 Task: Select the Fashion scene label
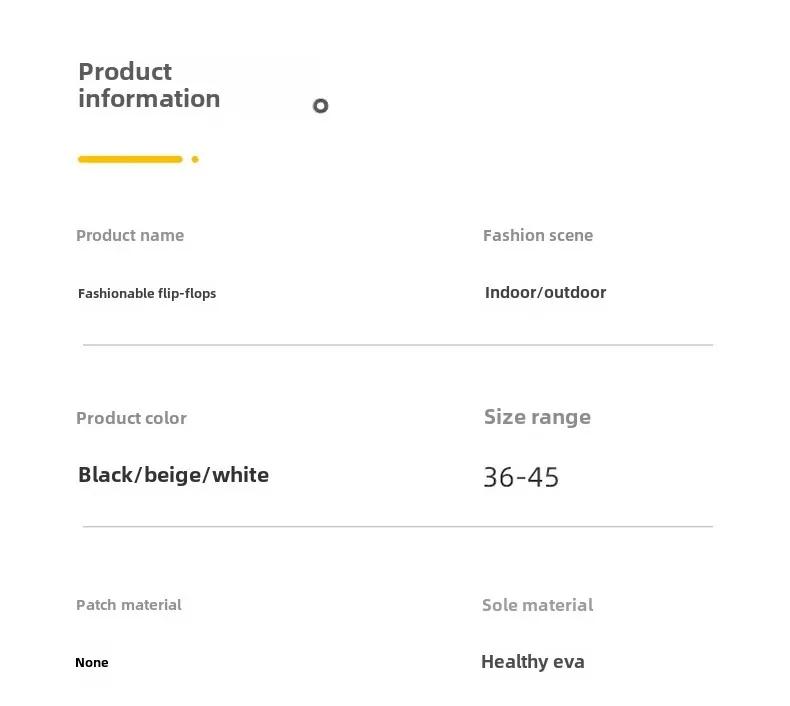click(538, 235)
